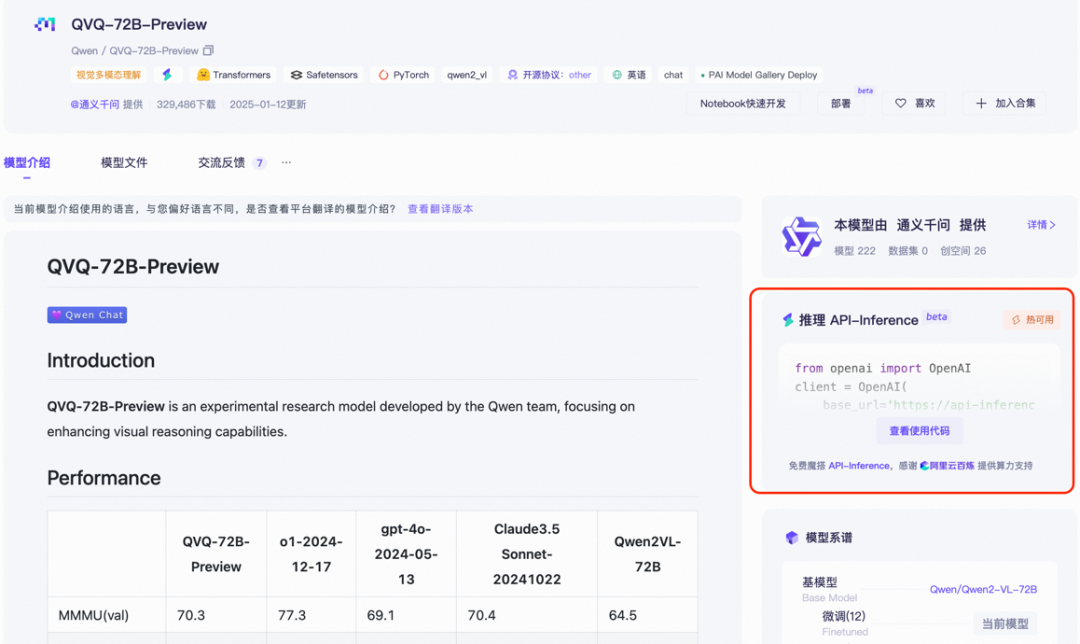1080x644 pixels.
Task: Open the ... overflow tab menu
Action: pos(285,161)
